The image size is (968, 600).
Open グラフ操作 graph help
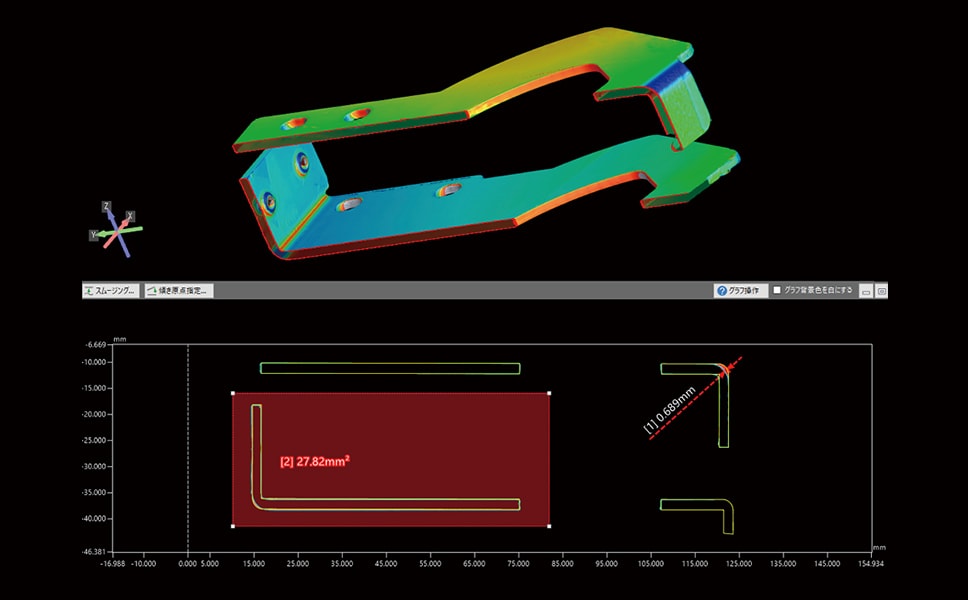tap(740, 290)
